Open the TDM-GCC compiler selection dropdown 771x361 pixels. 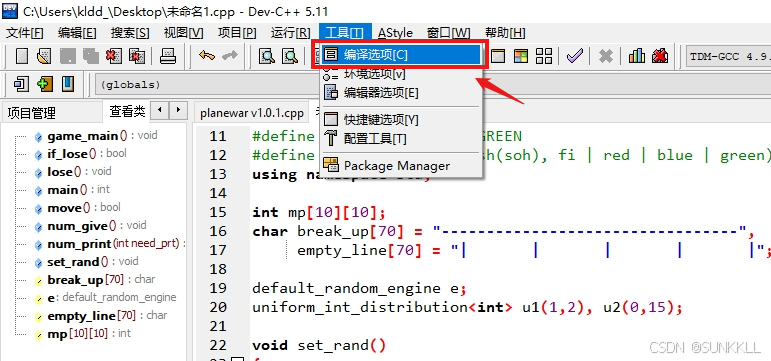tap(728, 56)
